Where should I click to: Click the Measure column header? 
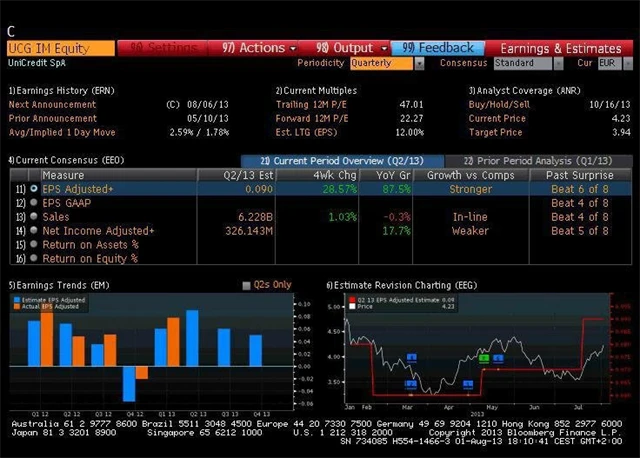tap(118, 175)
